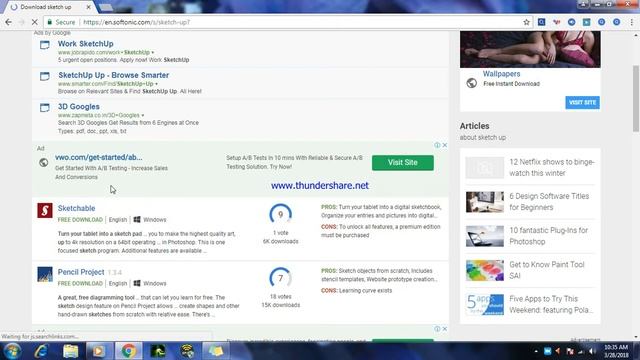Click the vwo.com/get-started ad link

pyautogui.click(x=99, y=157)
